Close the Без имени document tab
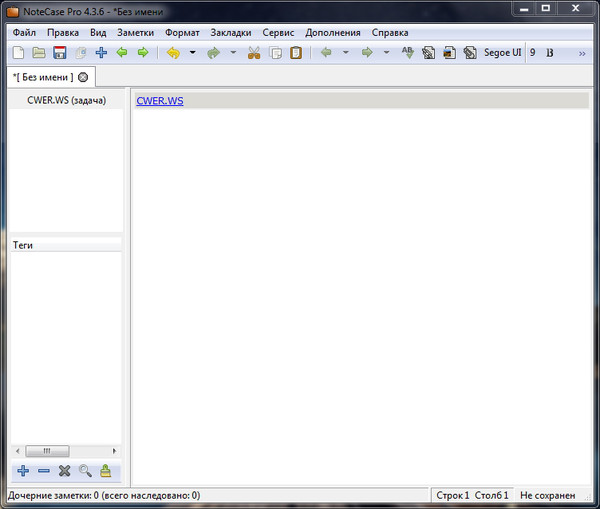The height and width of the screenshot is (509, 600). [x=82, y=77]
